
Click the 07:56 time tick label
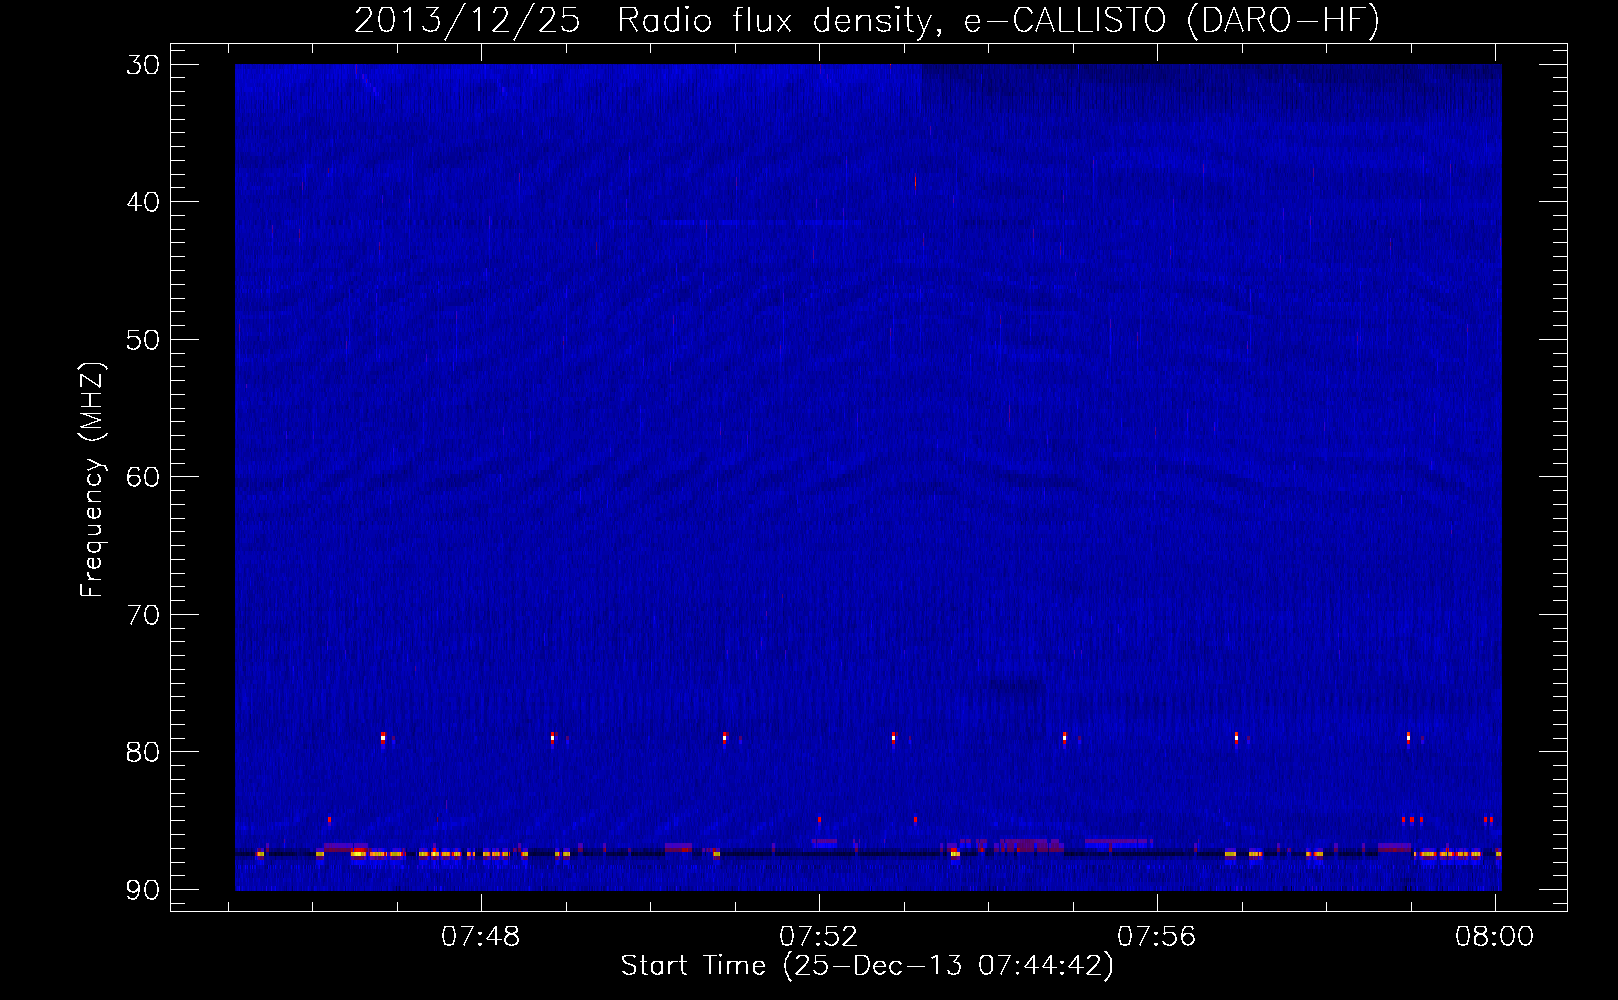click(1157, 937)
